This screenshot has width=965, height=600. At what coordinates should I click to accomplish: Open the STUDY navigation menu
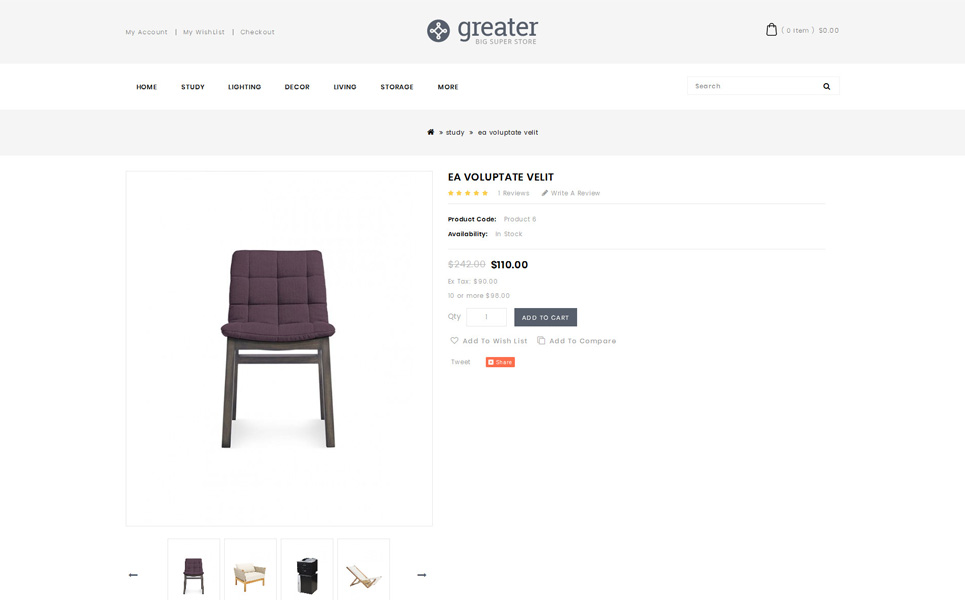click(x=193, y=87)
